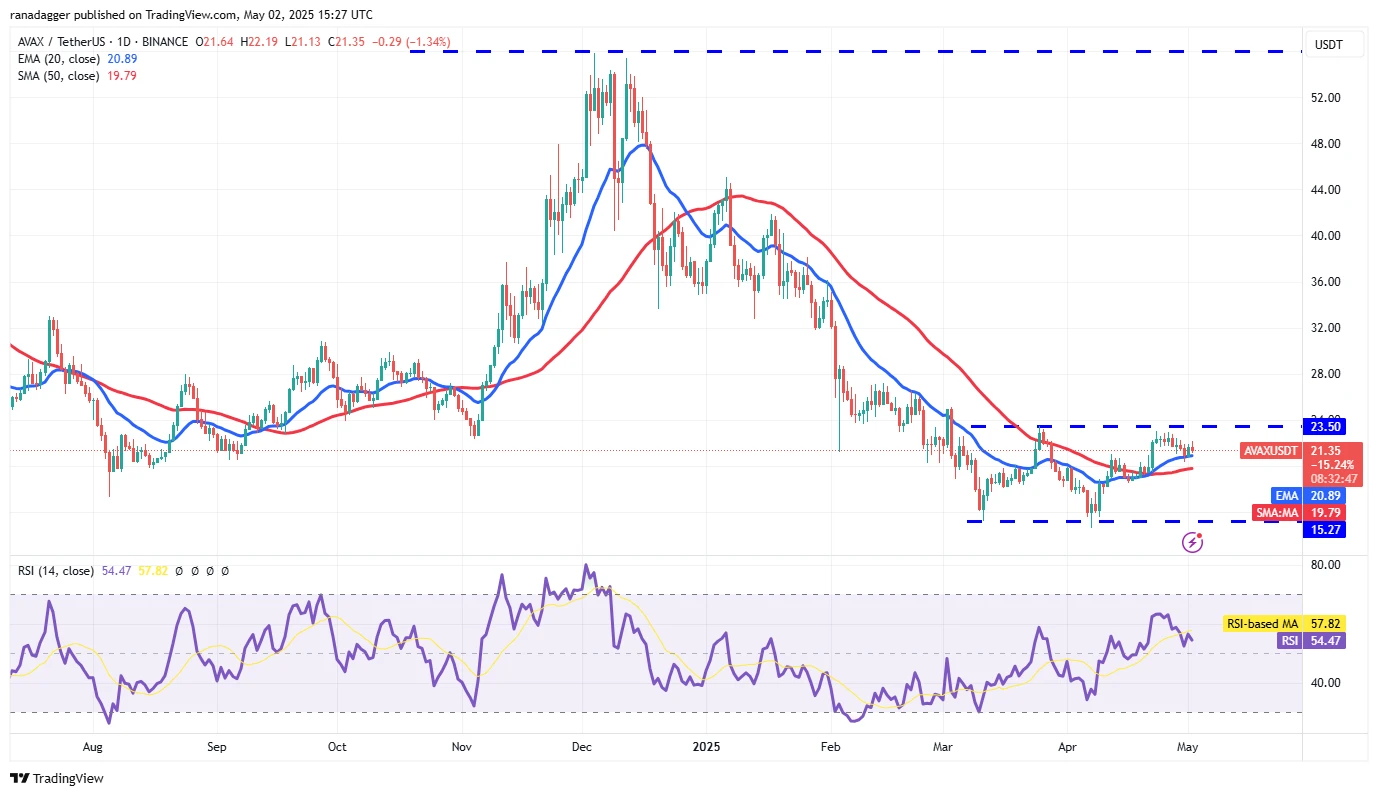The image size is (1378, 796).
Task: Click the 2025 label on time axis
Action: (x=705, y=747)
